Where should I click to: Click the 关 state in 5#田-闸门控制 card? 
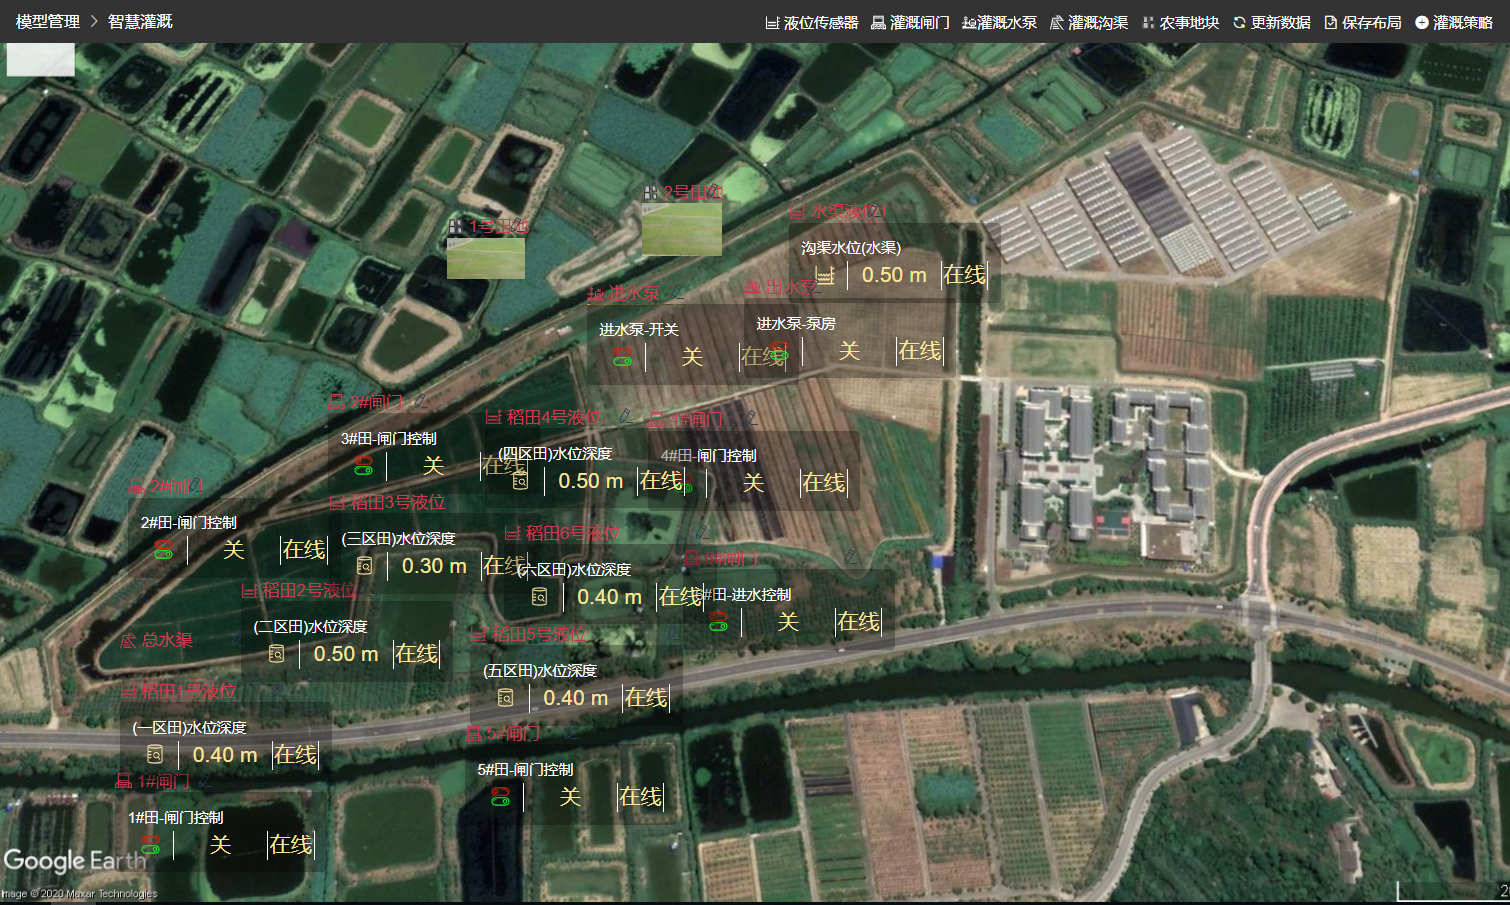tap(570, 797)
